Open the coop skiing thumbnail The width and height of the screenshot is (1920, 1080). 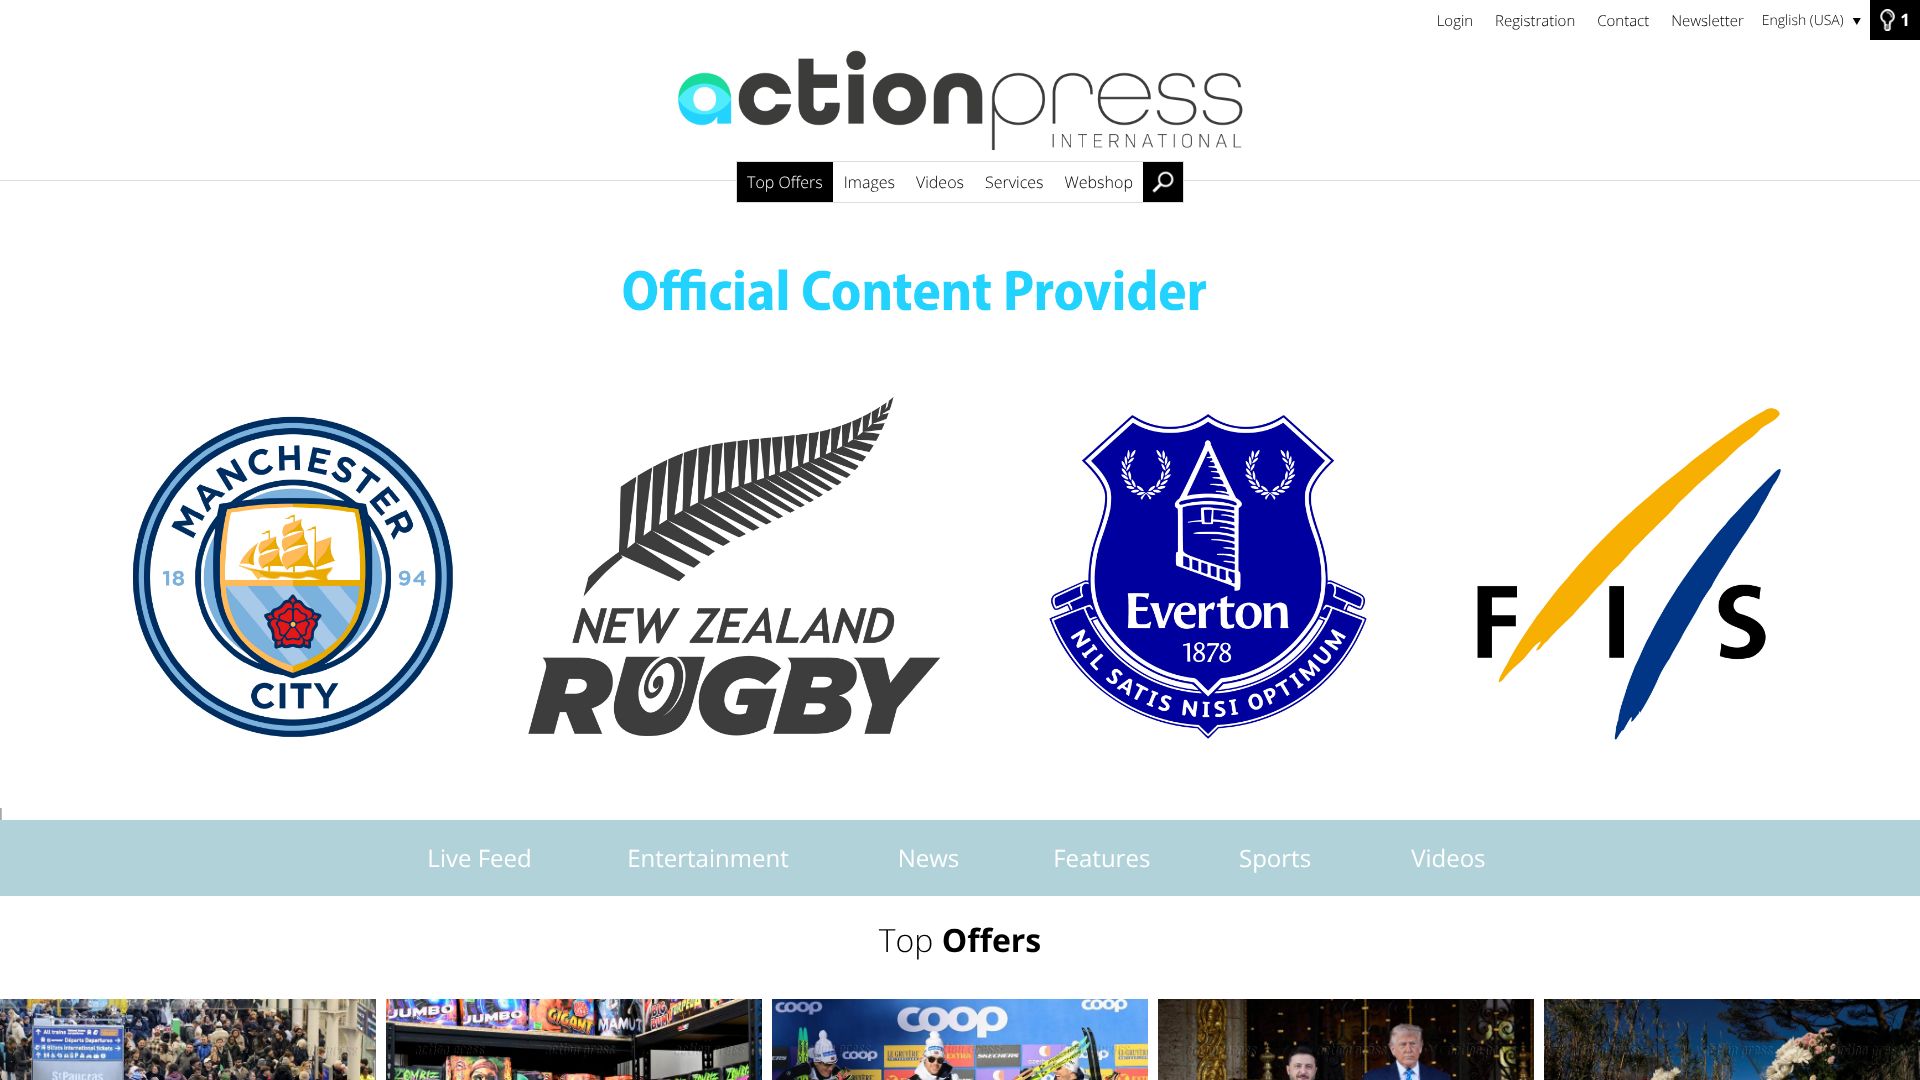point(960,1039)
